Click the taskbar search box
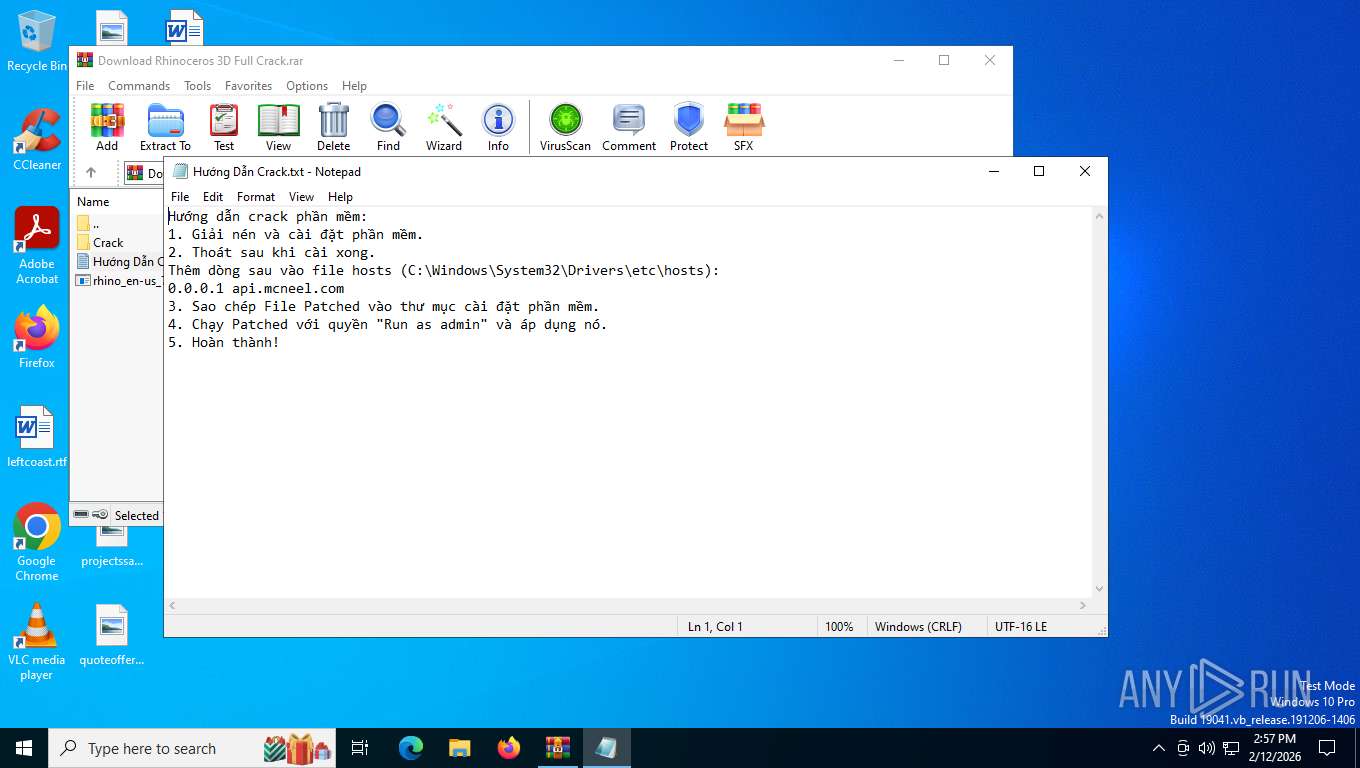1360x768 pixels. point(193,748)
